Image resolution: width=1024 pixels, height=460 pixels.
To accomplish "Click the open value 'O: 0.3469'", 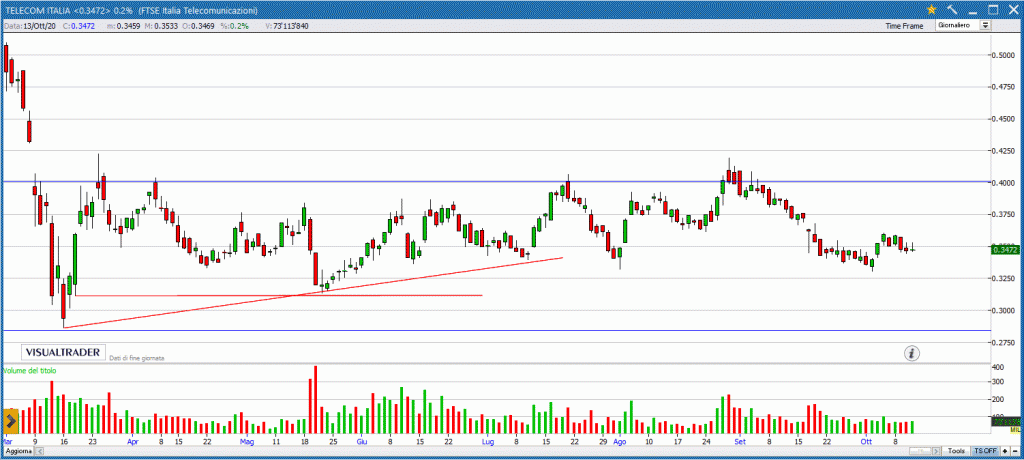I will 197,25.
